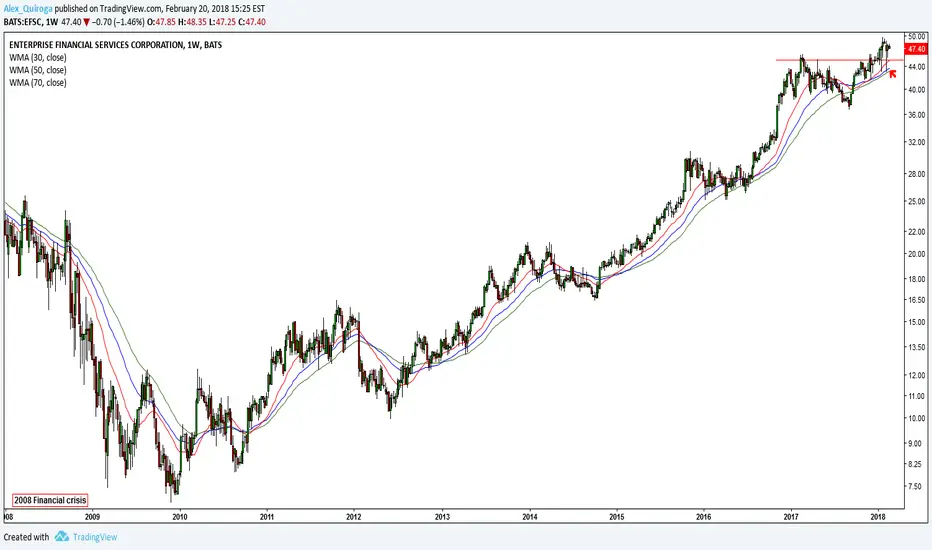Click the L:47.25 low value
Screen dimensions: 932x550
(222, 22)
